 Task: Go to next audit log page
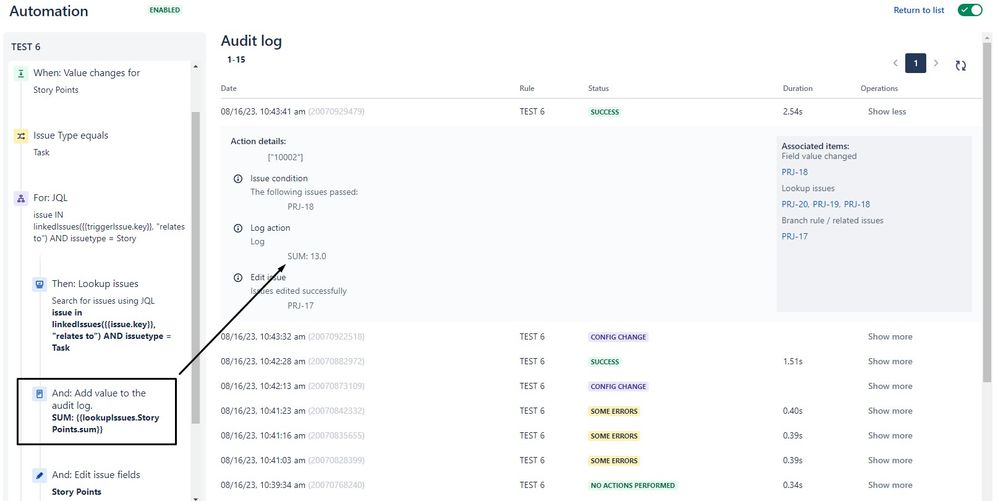[x=936, y=63]
